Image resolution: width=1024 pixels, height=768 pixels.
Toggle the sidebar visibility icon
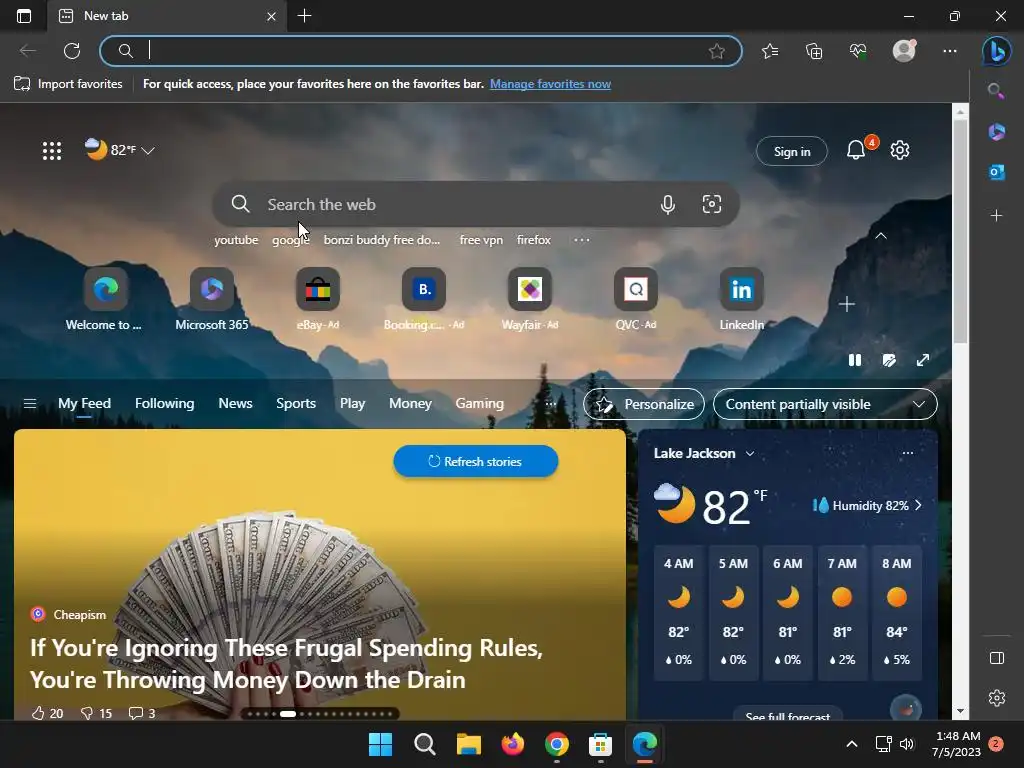996,658
